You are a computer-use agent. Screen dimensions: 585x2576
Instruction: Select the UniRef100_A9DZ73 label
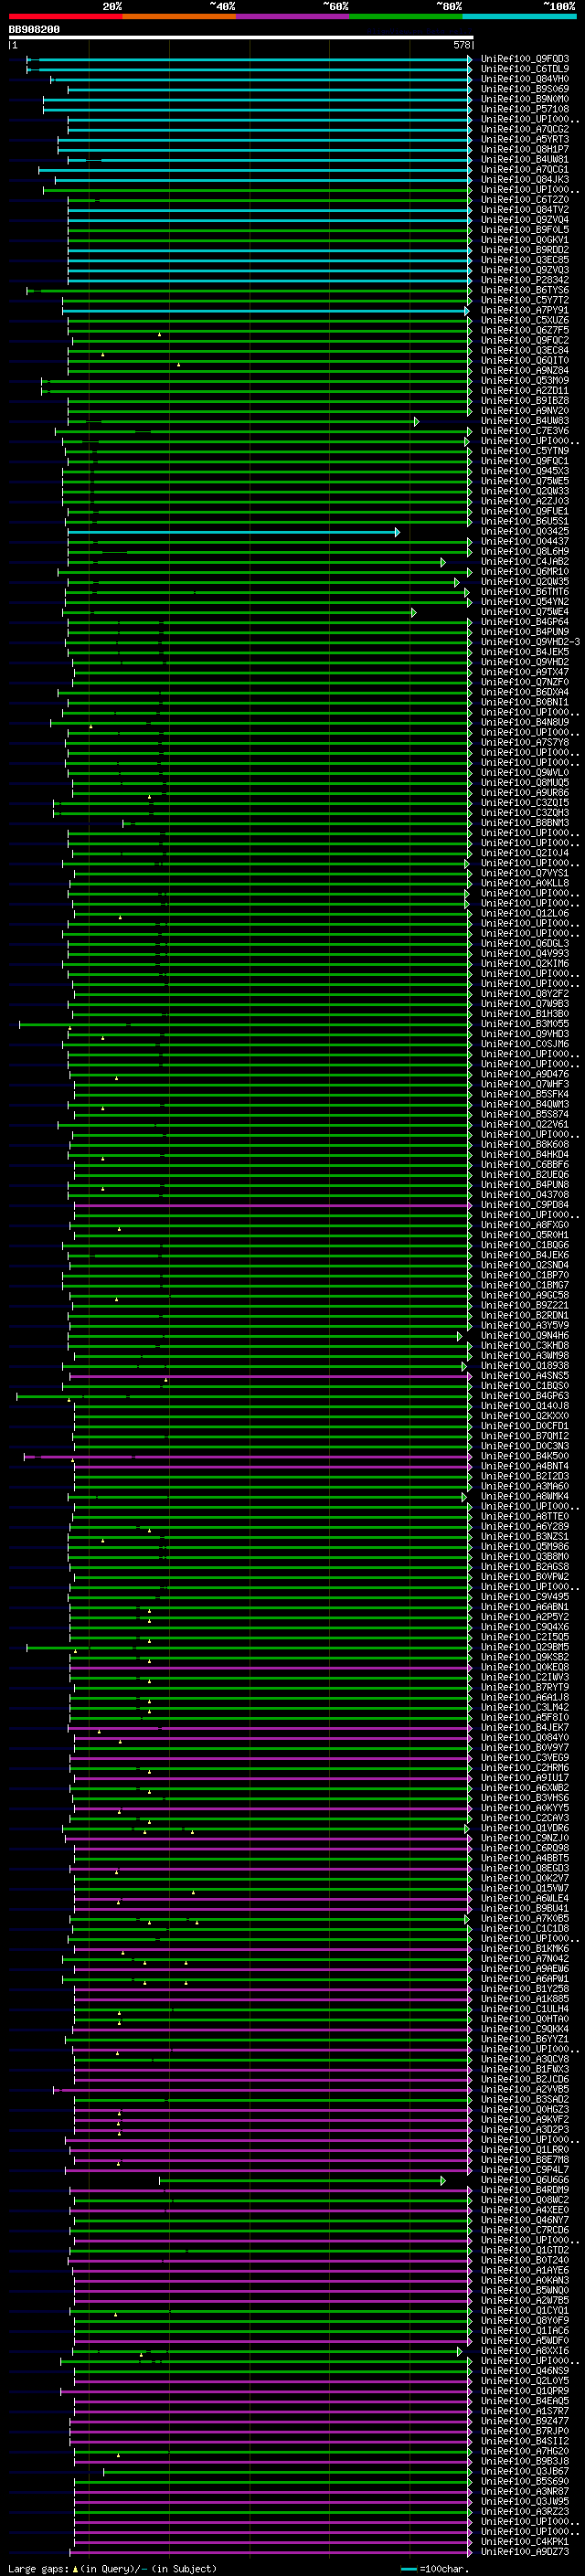525,2552
